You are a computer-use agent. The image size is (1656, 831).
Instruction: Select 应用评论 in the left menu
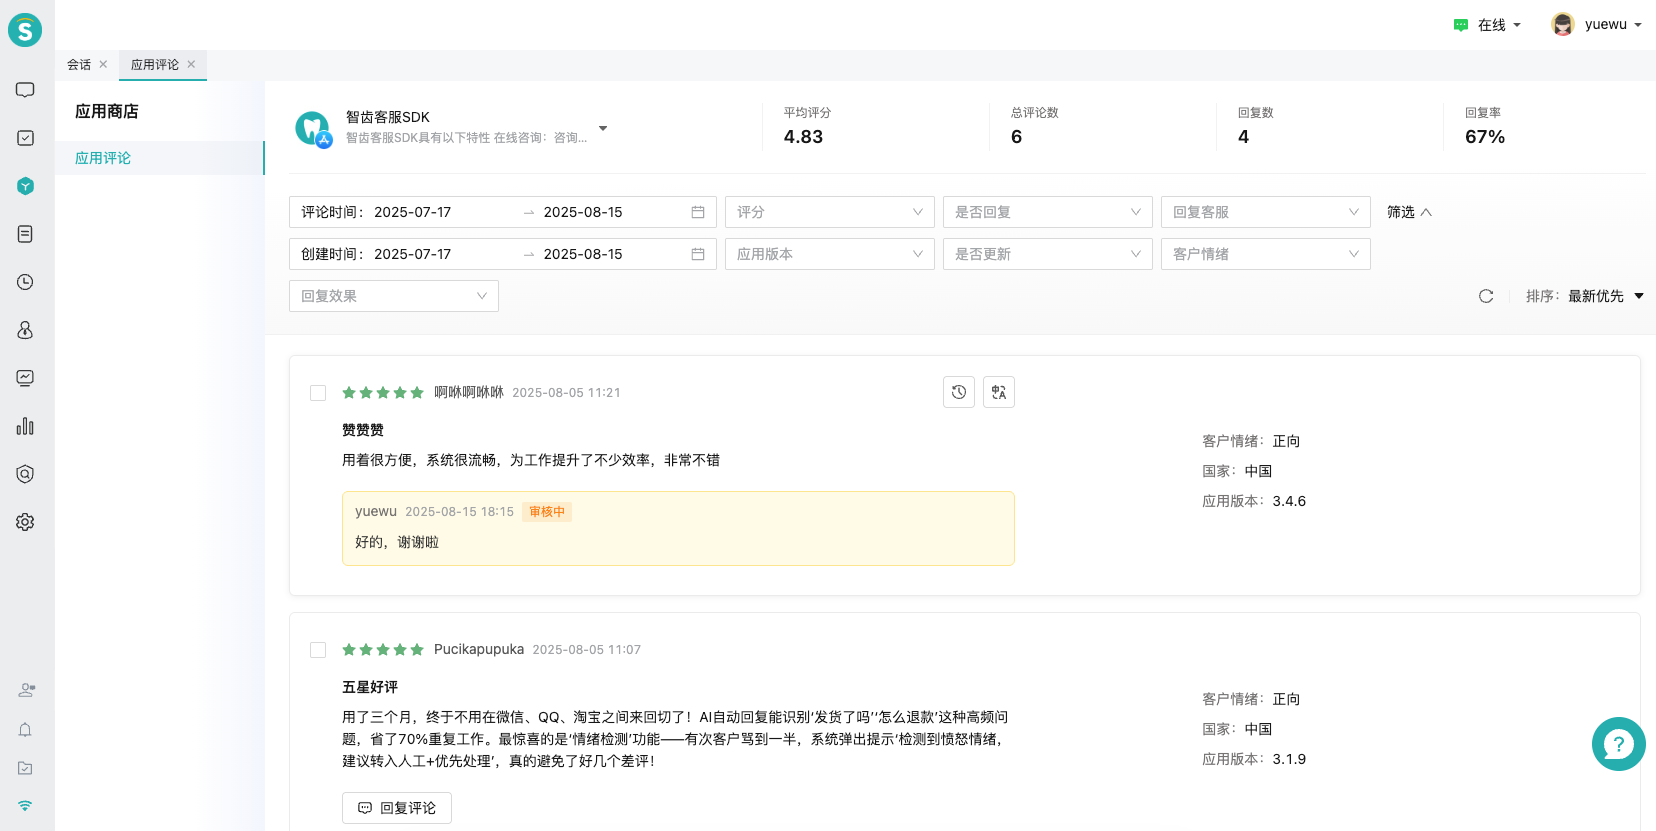(159, 158)
